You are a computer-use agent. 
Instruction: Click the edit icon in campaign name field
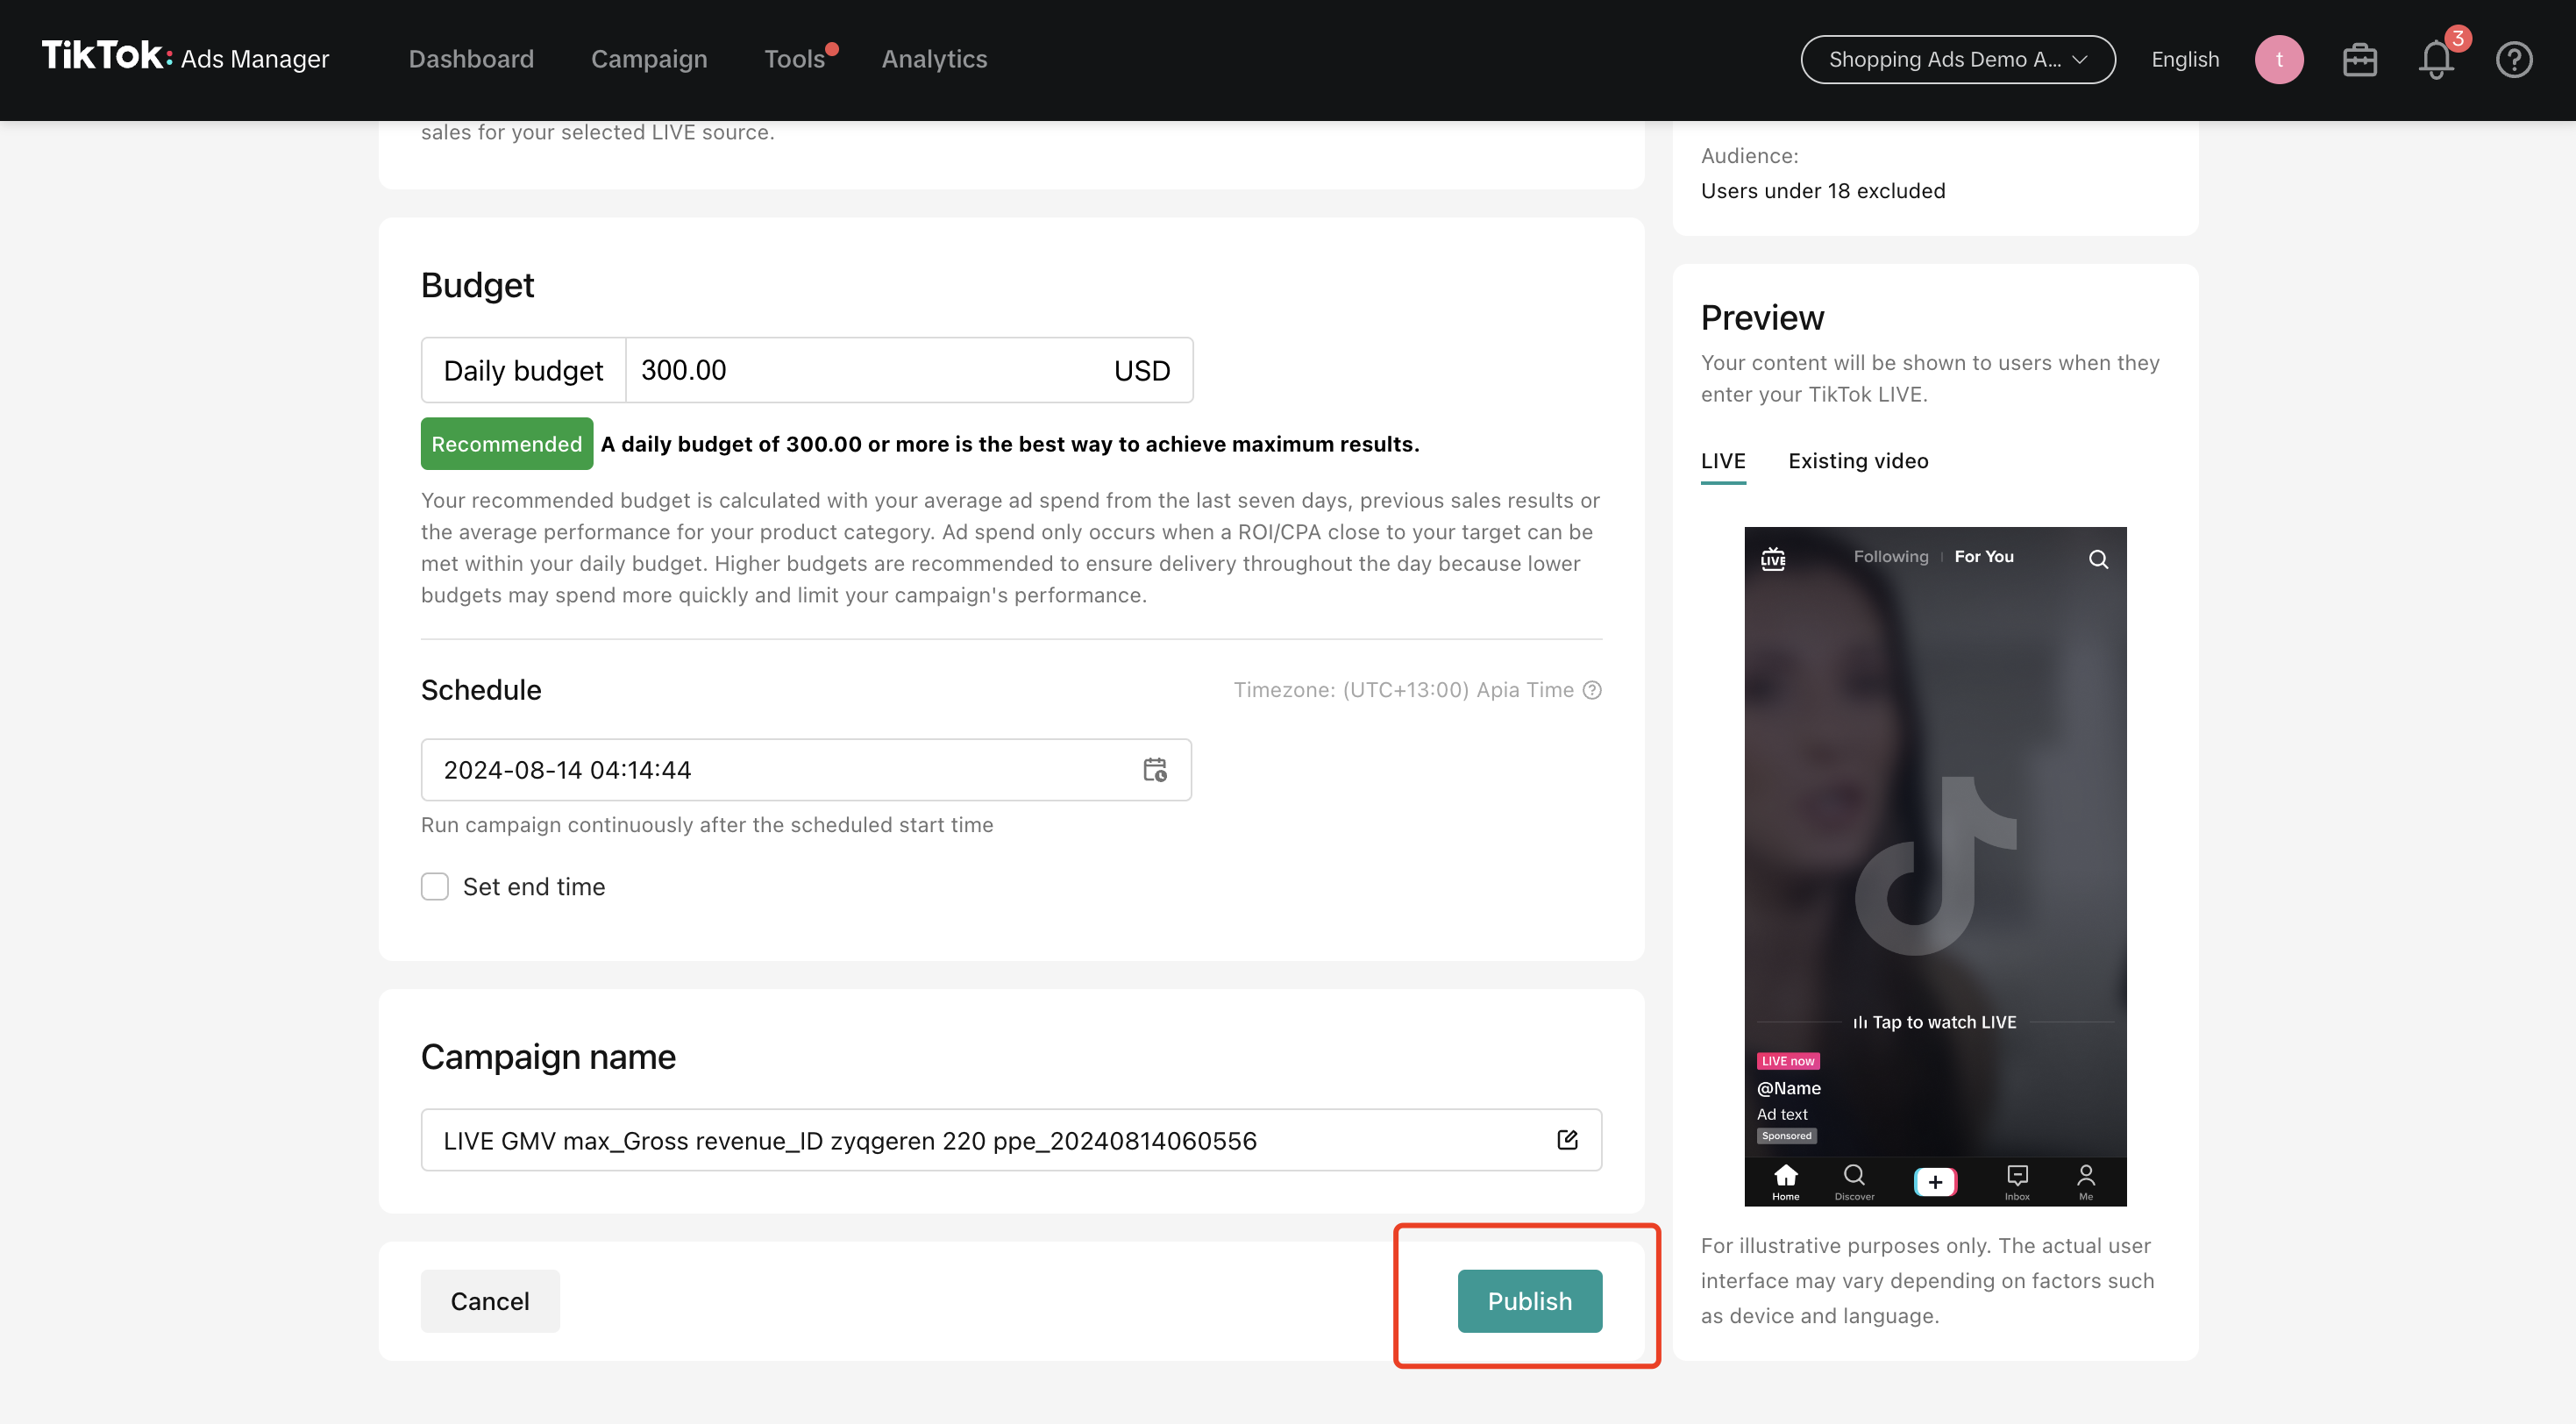point(1567,1140)
